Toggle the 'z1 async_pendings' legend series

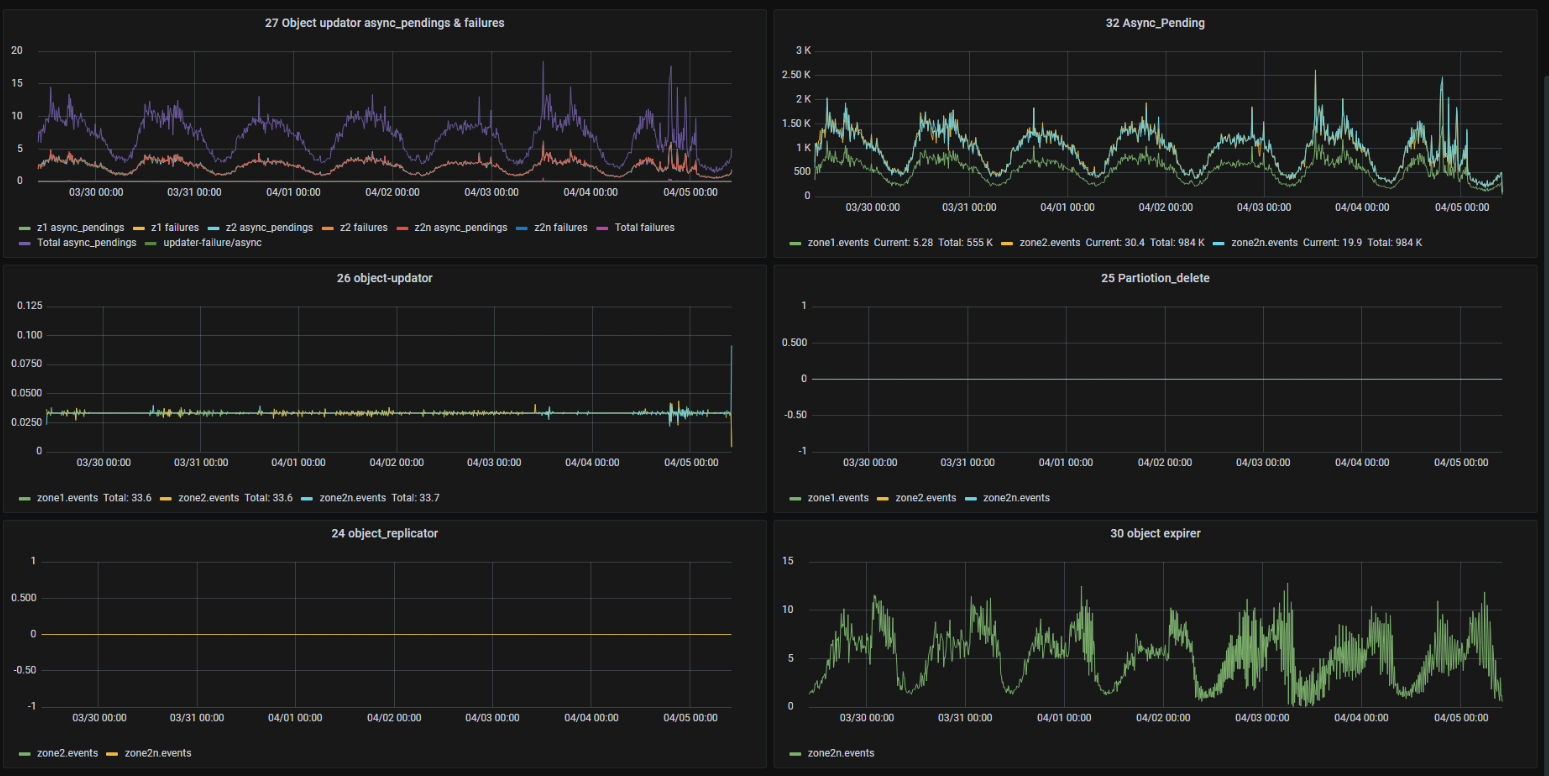pos(80,228)
